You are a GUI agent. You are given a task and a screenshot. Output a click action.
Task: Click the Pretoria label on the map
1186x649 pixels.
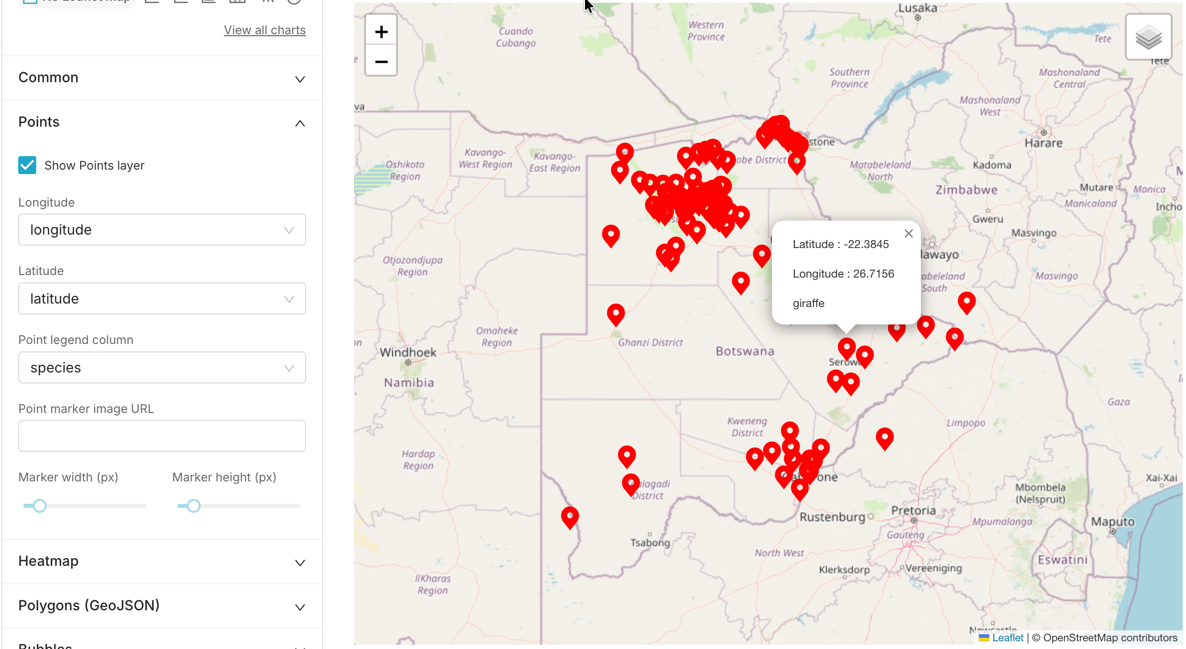(913, 511)
